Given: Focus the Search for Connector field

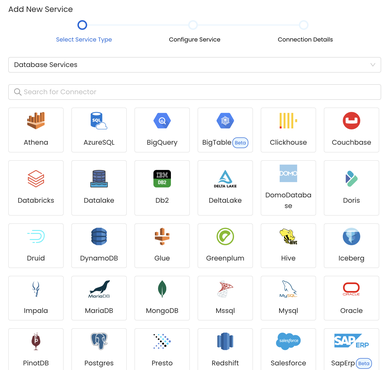Looking at the screenshot, I should click(x=195, y=92).
